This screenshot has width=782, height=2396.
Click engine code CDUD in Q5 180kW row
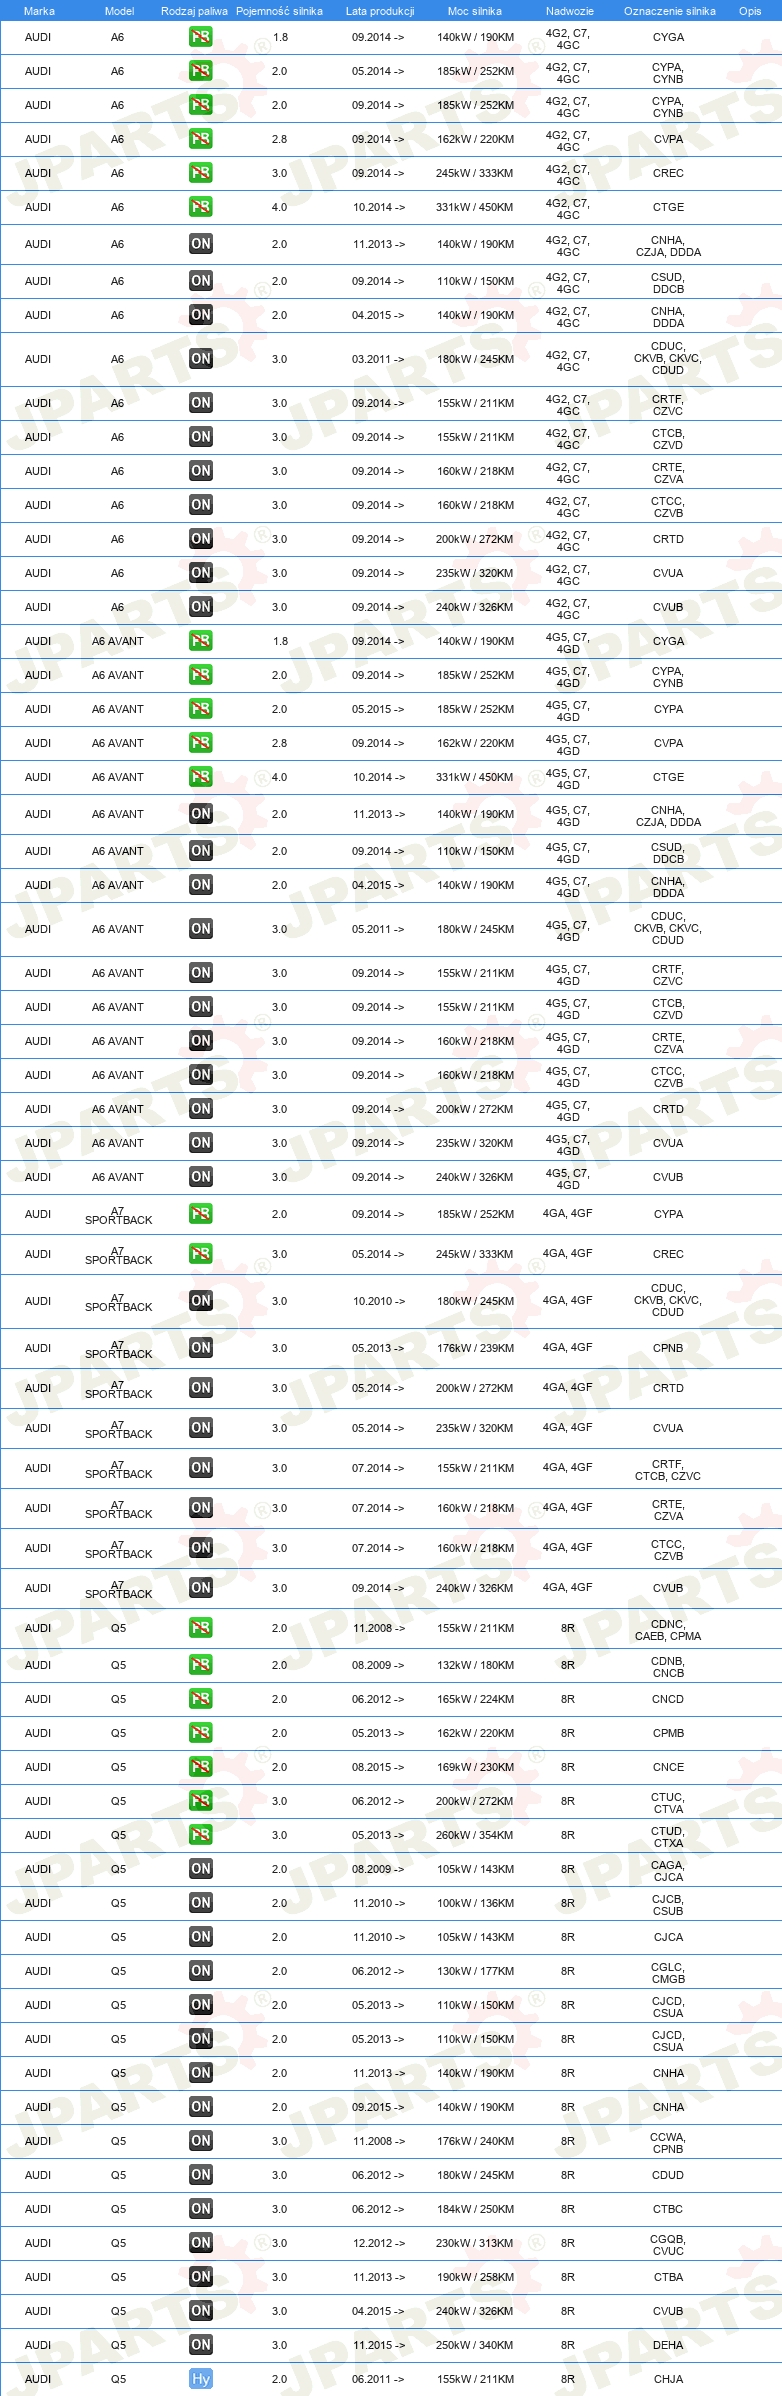click(x=668, y=2175)
